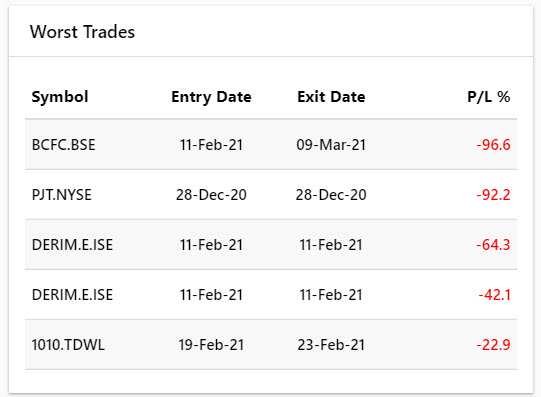The width and height of the screenshot is (541, 397).
Task: Click the -64.3 DERIM.E.ISE loss value
Action: coord(493,245)
